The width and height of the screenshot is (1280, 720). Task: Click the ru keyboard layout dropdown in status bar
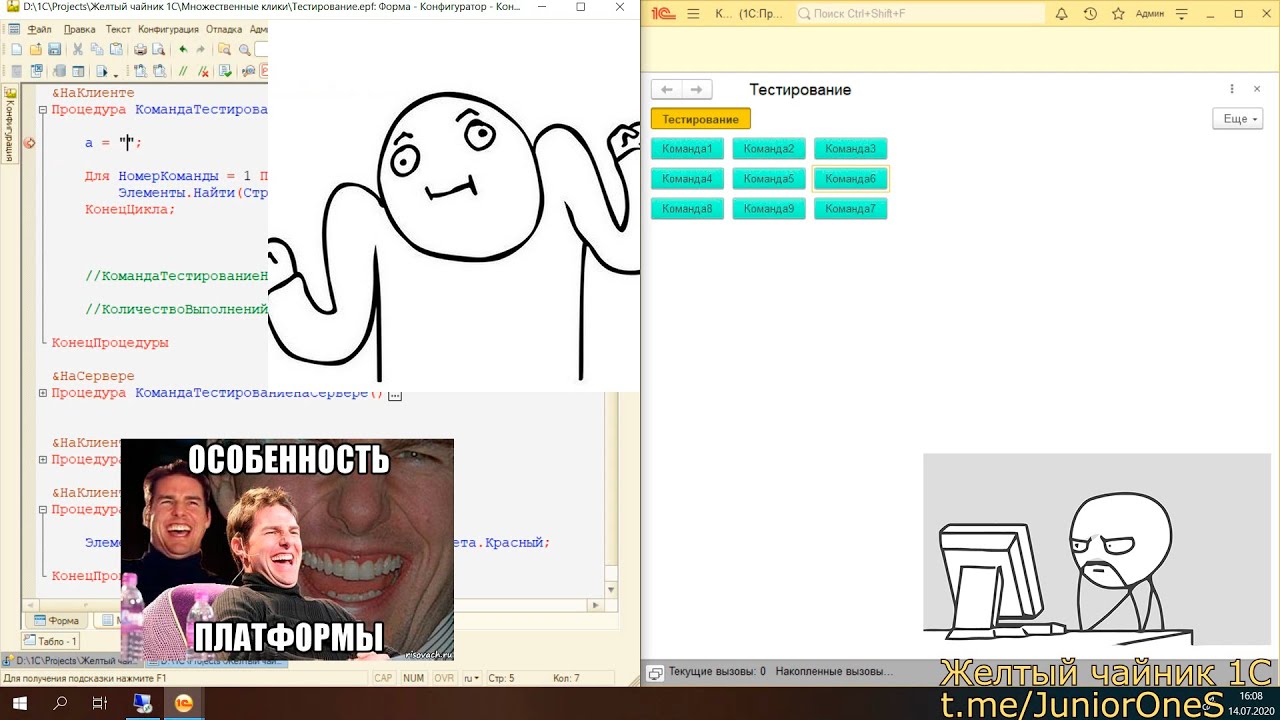[x=470, y=678]
